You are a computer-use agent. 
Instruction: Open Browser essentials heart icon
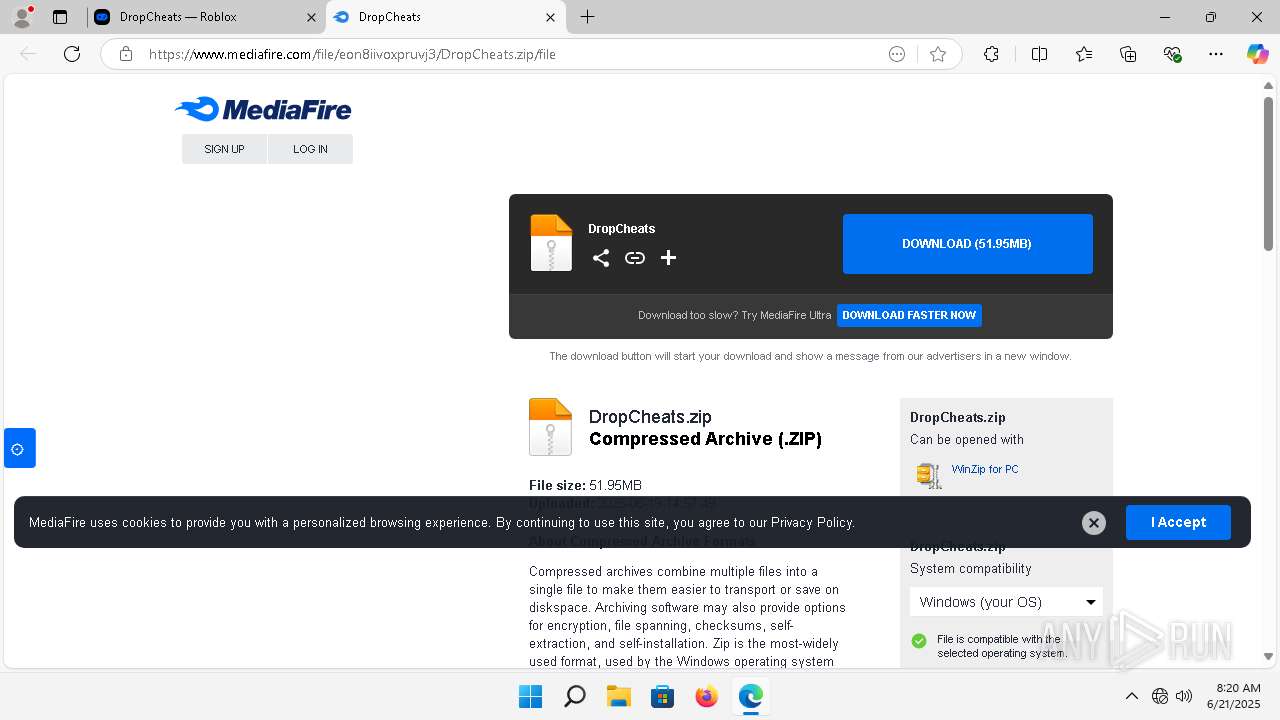pyautogui.click(x=1172, y=54)
